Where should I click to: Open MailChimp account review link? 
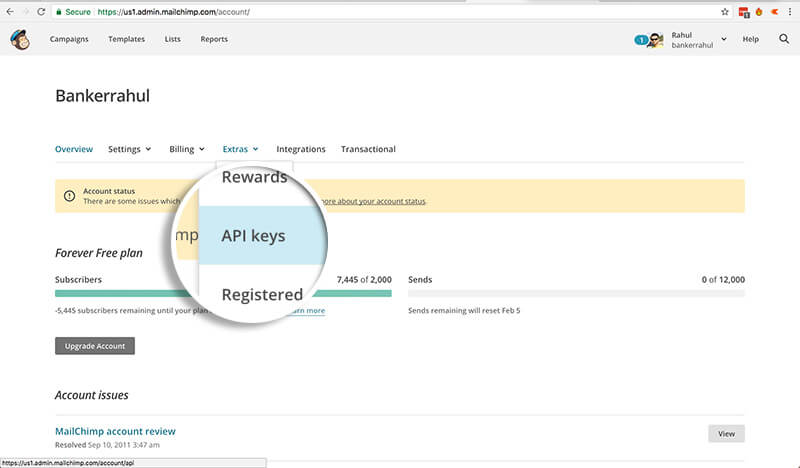coord(115,431)
